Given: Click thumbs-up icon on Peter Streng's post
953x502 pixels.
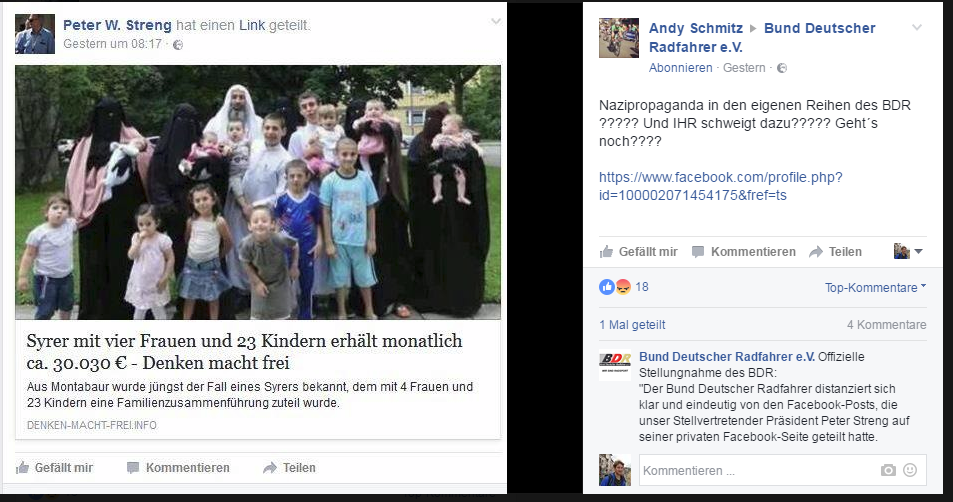Looking at the screenshot, I should pos(22,467).
